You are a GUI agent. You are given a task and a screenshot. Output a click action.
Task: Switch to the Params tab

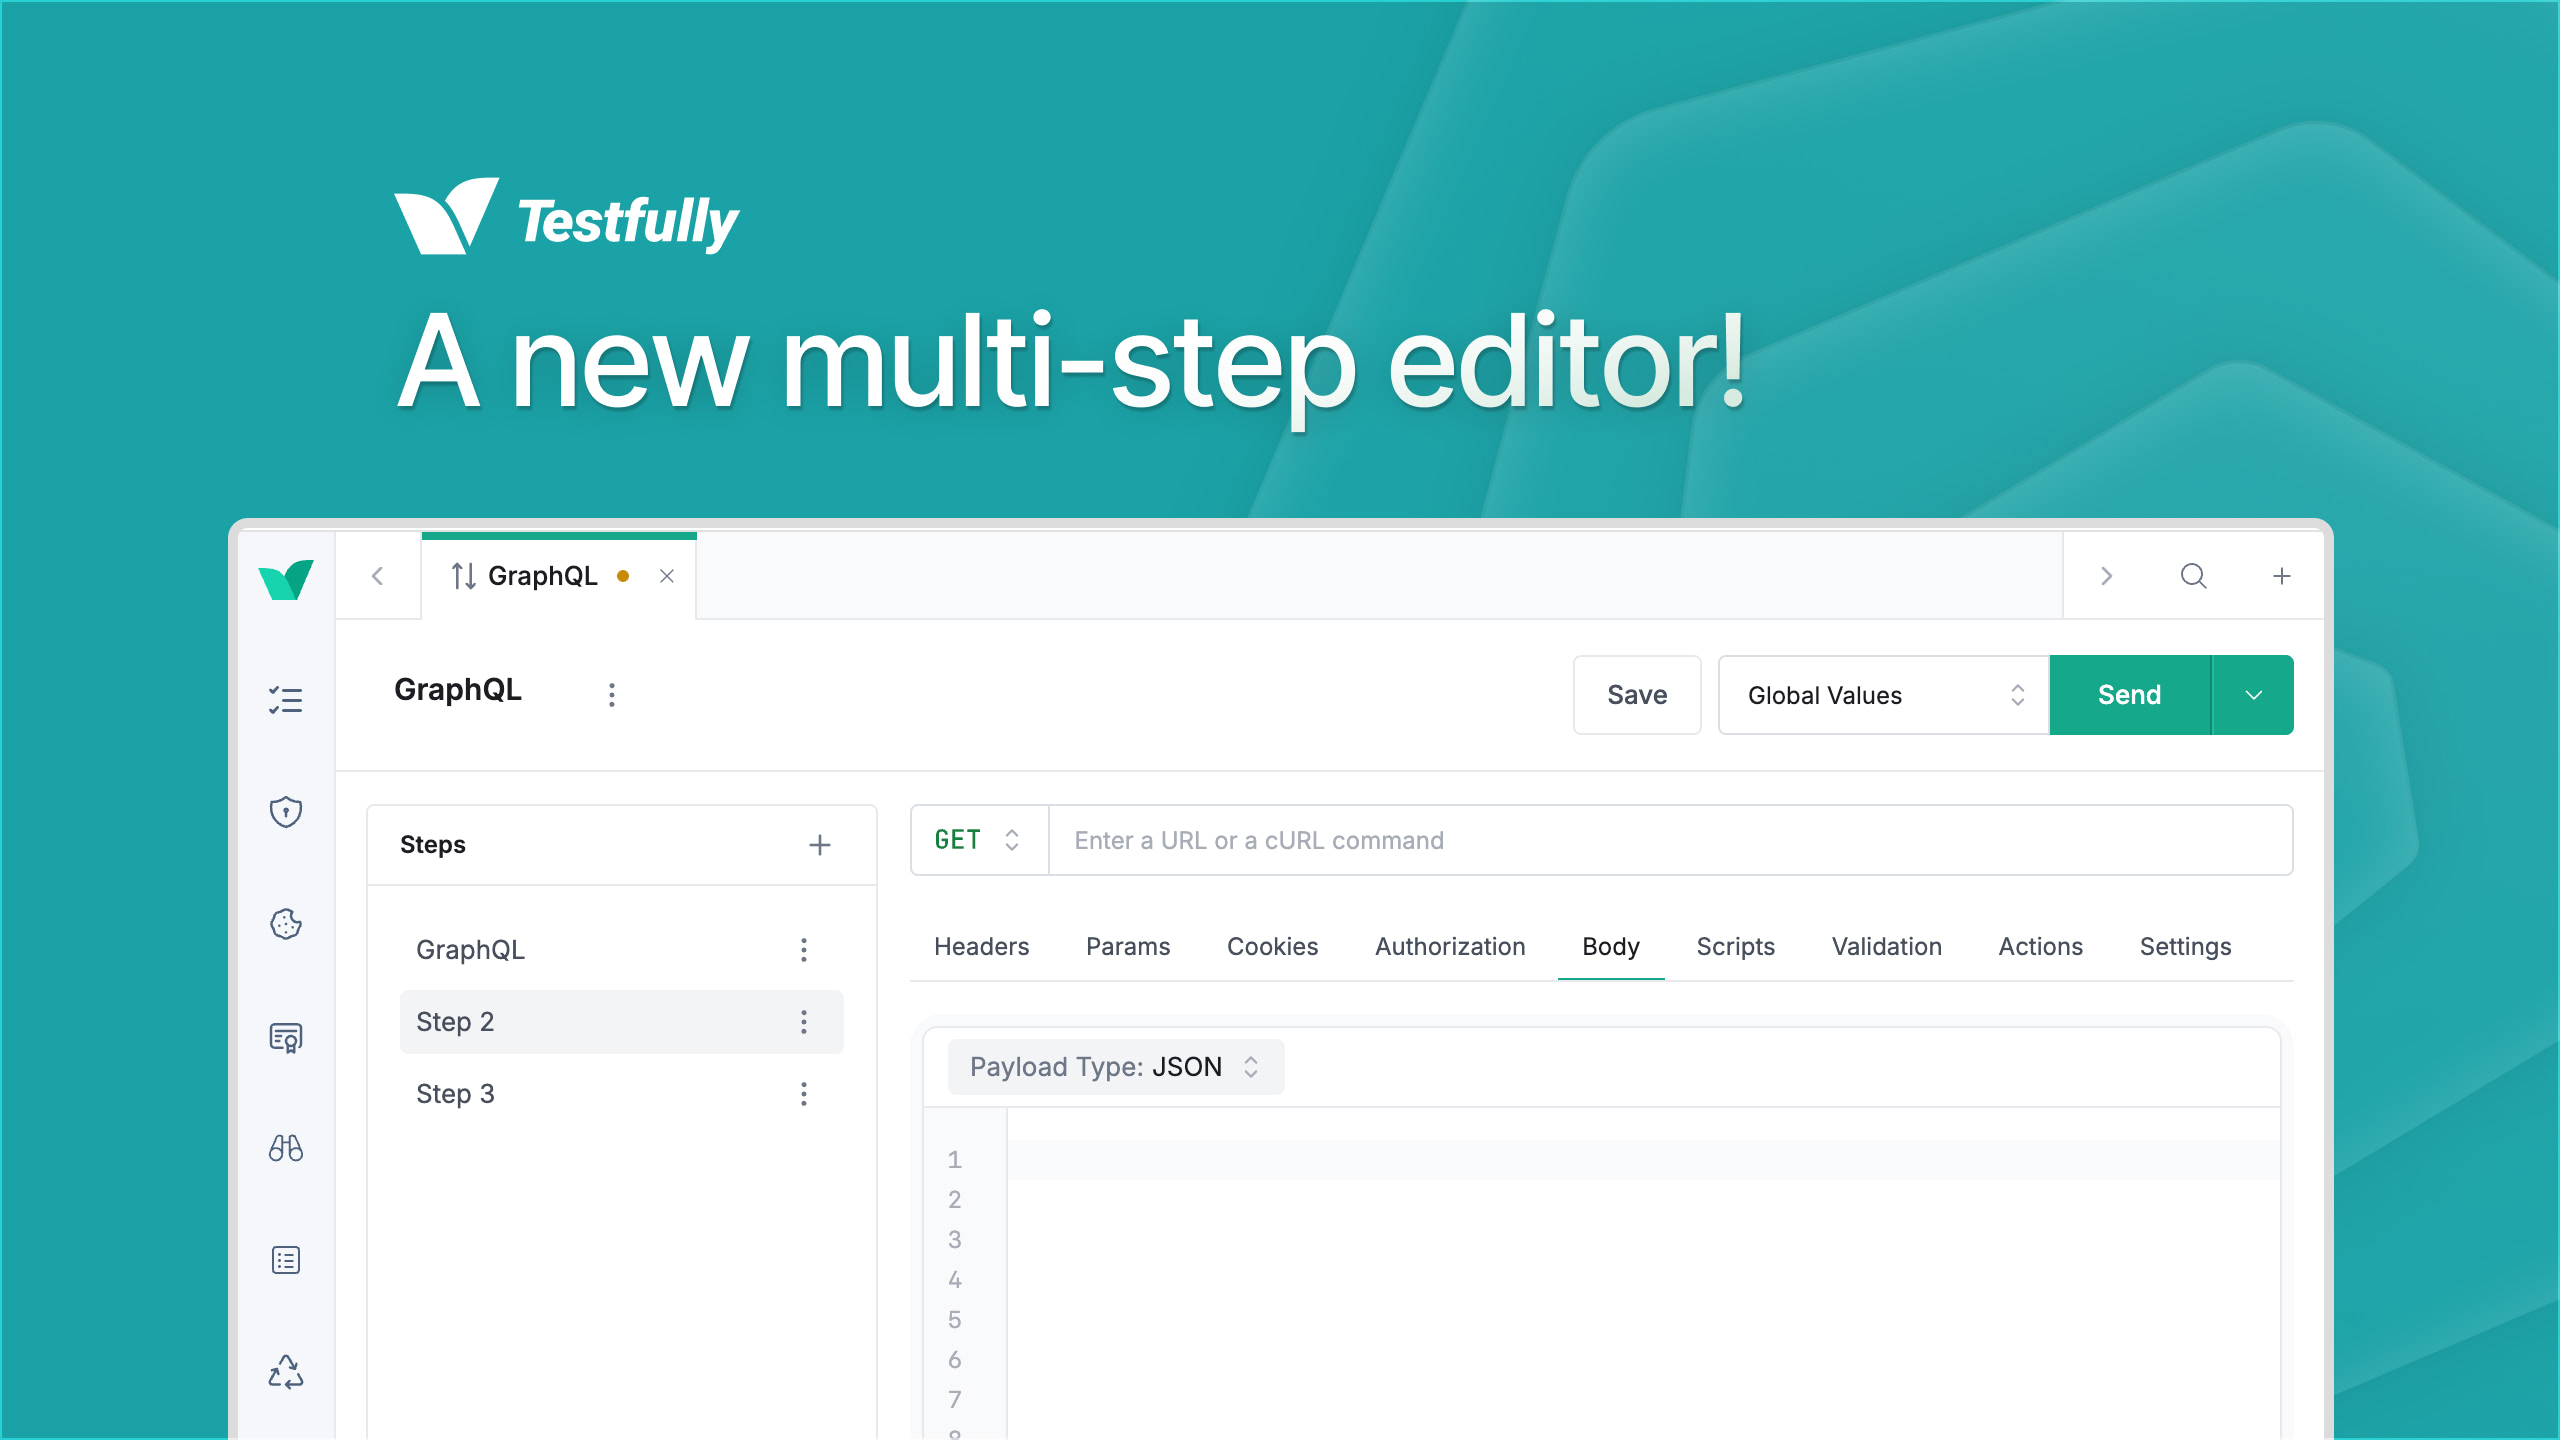click(1128, 946)
